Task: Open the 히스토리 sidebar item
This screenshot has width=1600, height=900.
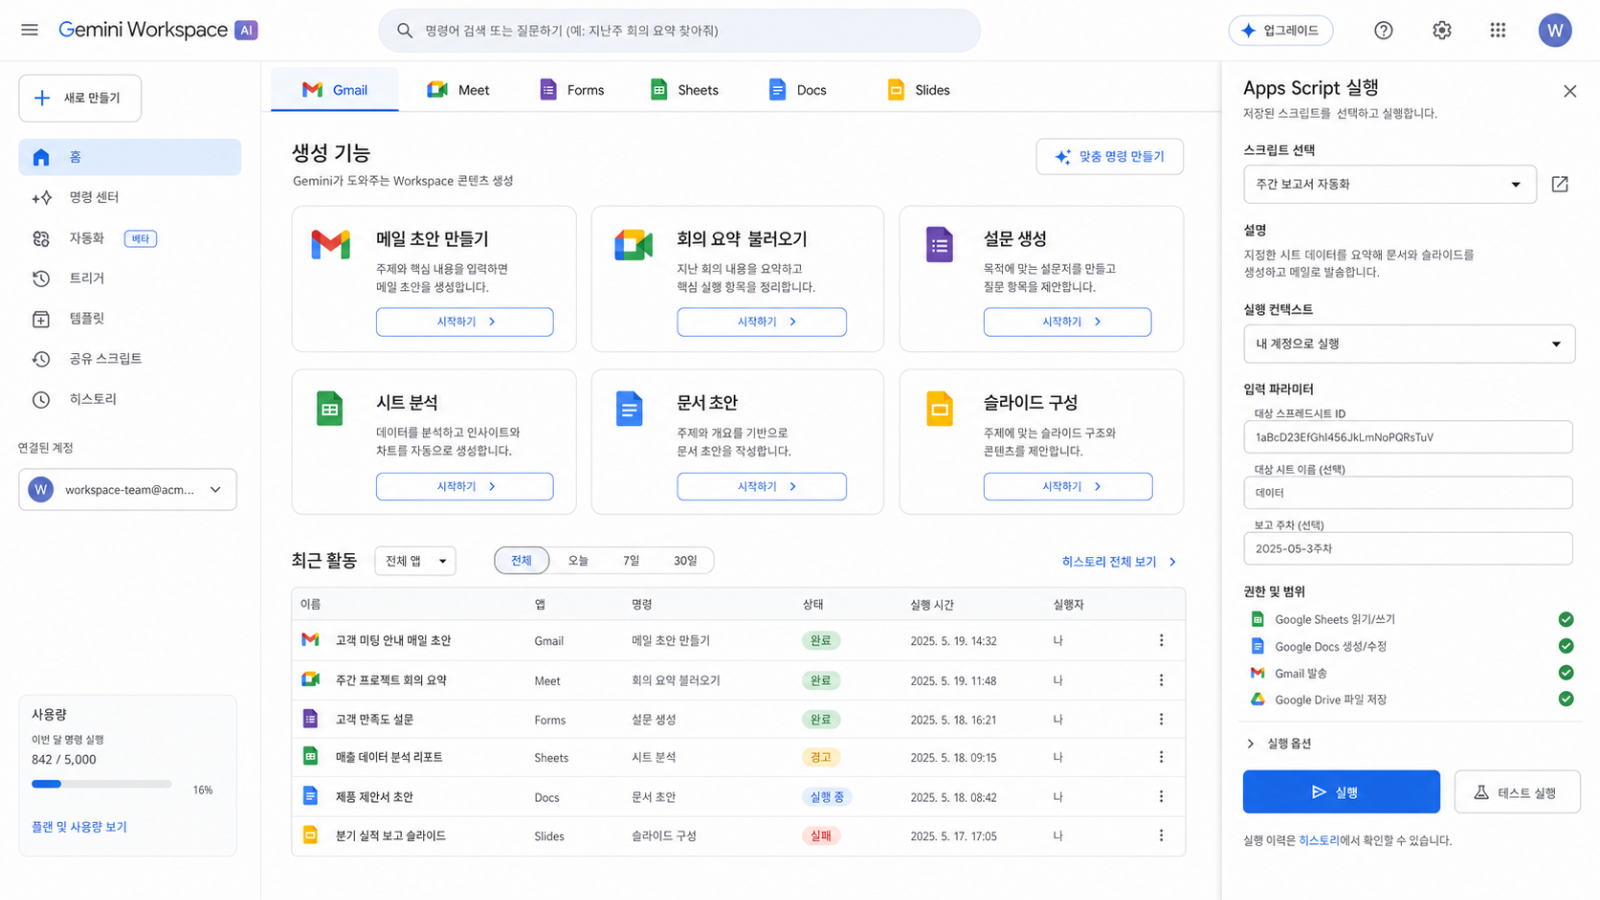Action: pos(130,399)
